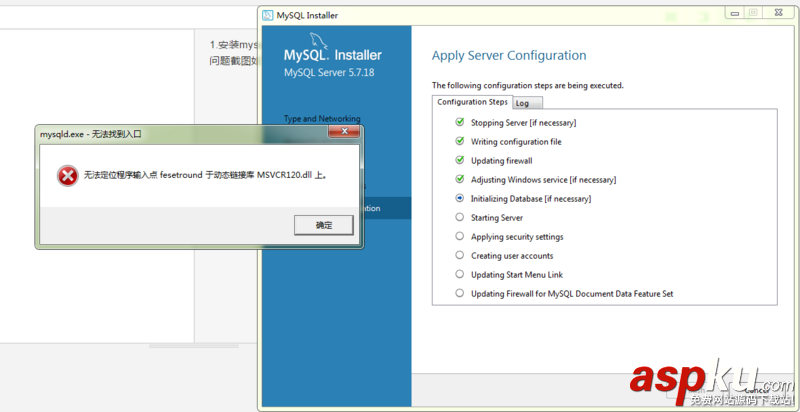Minimize the MySQL Installer window
Viewport: 800px width, 412px height.
735,14
